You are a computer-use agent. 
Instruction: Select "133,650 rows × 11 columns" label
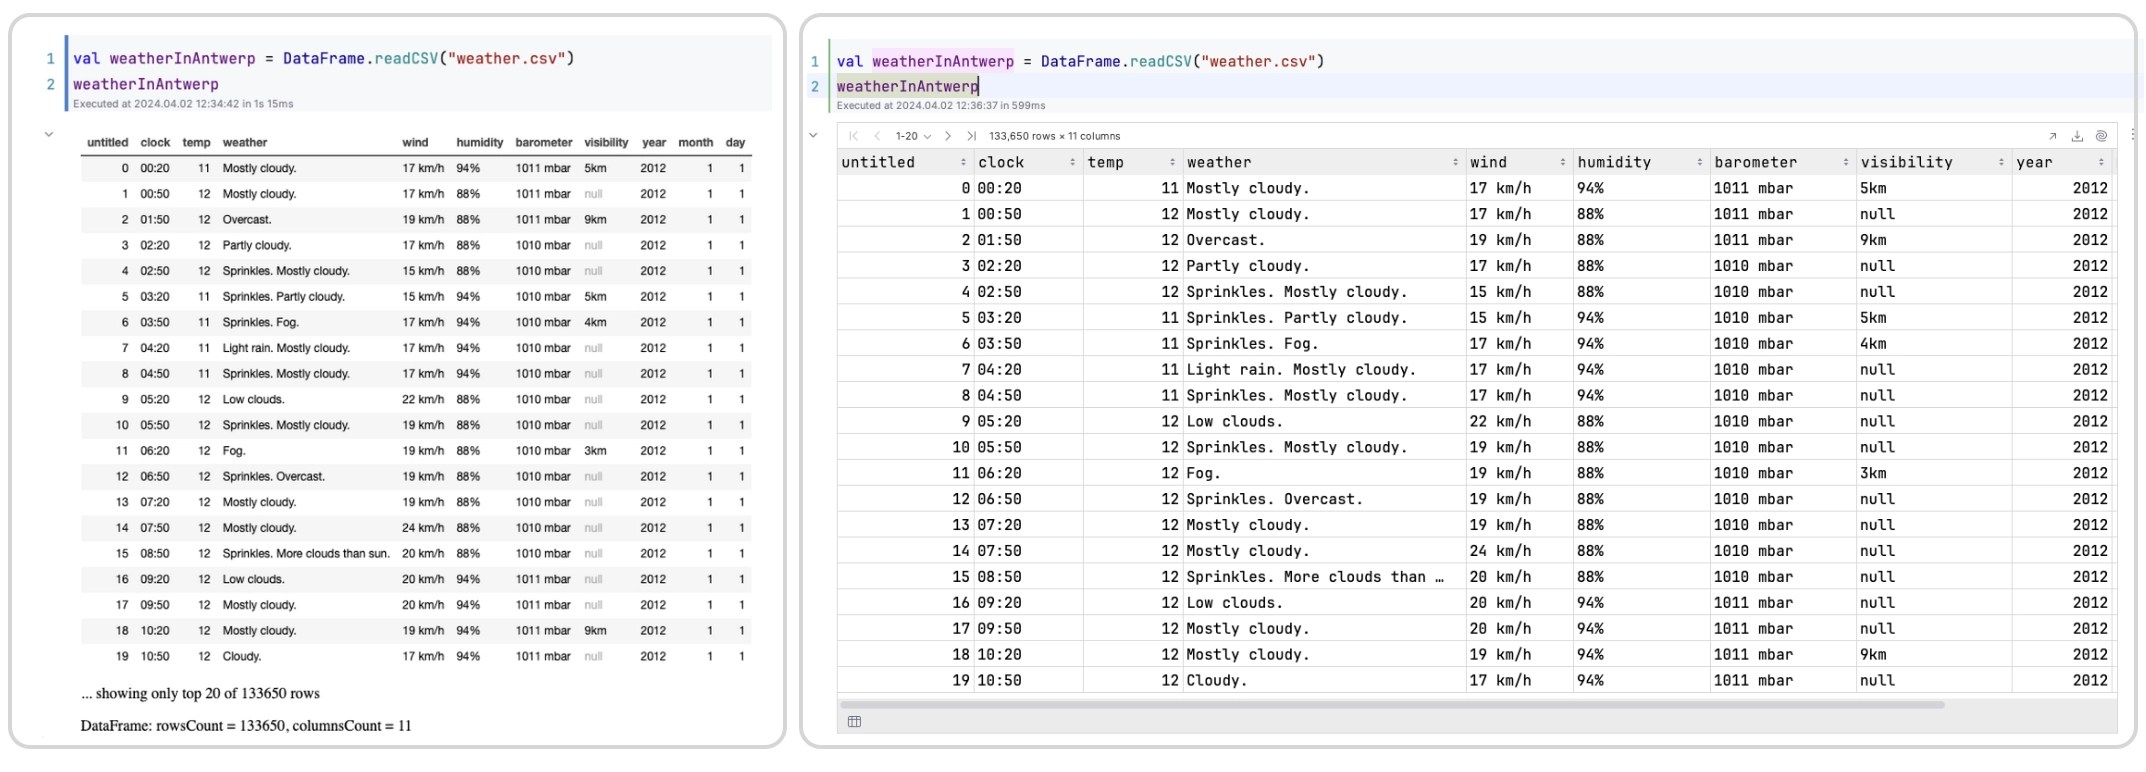coord(1055,136)
